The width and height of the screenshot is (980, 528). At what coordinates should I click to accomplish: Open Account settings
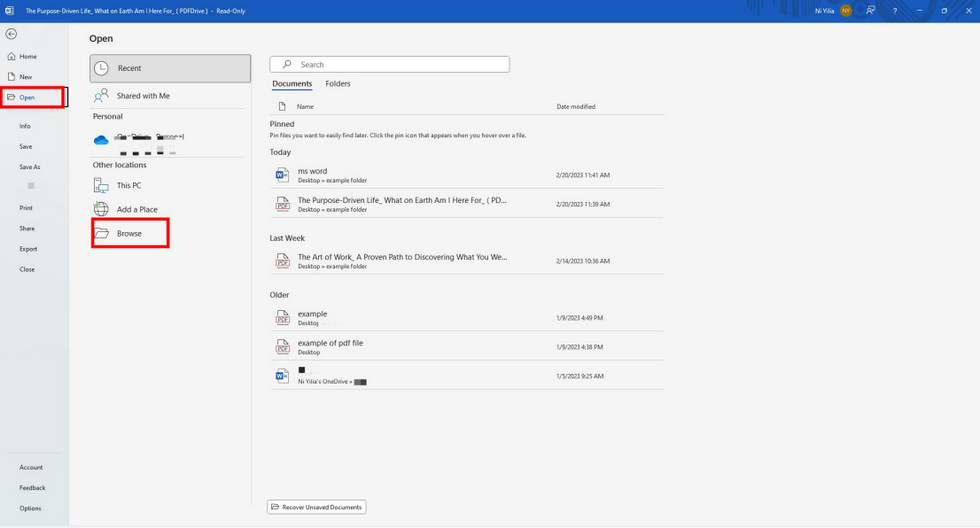click(31, 467)
